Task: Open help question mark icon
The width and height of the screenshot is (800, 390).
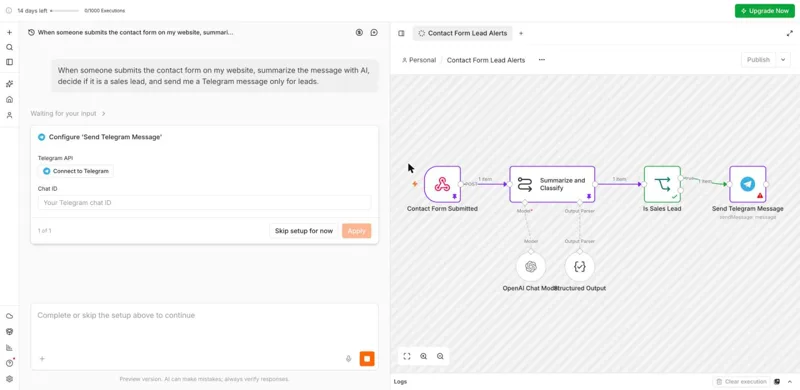Action: (9, 363)
